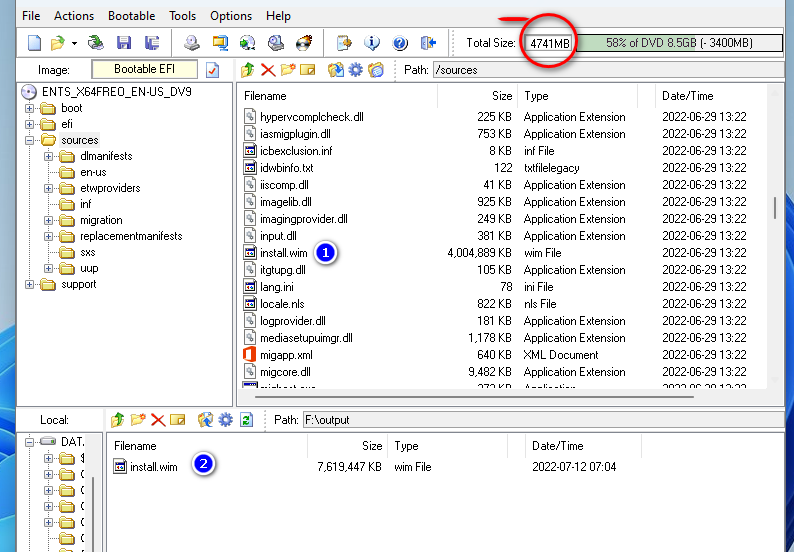Click the blue Info bubble icon
Screen dimensions: 794x552
coord(372,43)
